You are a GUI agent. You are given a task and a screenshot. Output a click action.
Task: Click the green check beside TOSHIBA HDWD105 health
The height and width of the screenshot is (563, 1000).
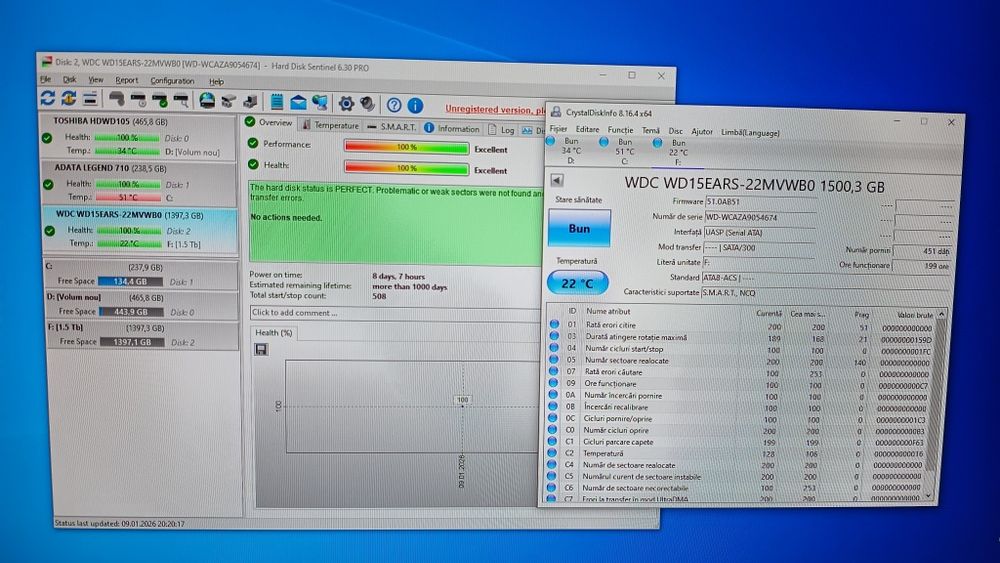coord(47,138)
